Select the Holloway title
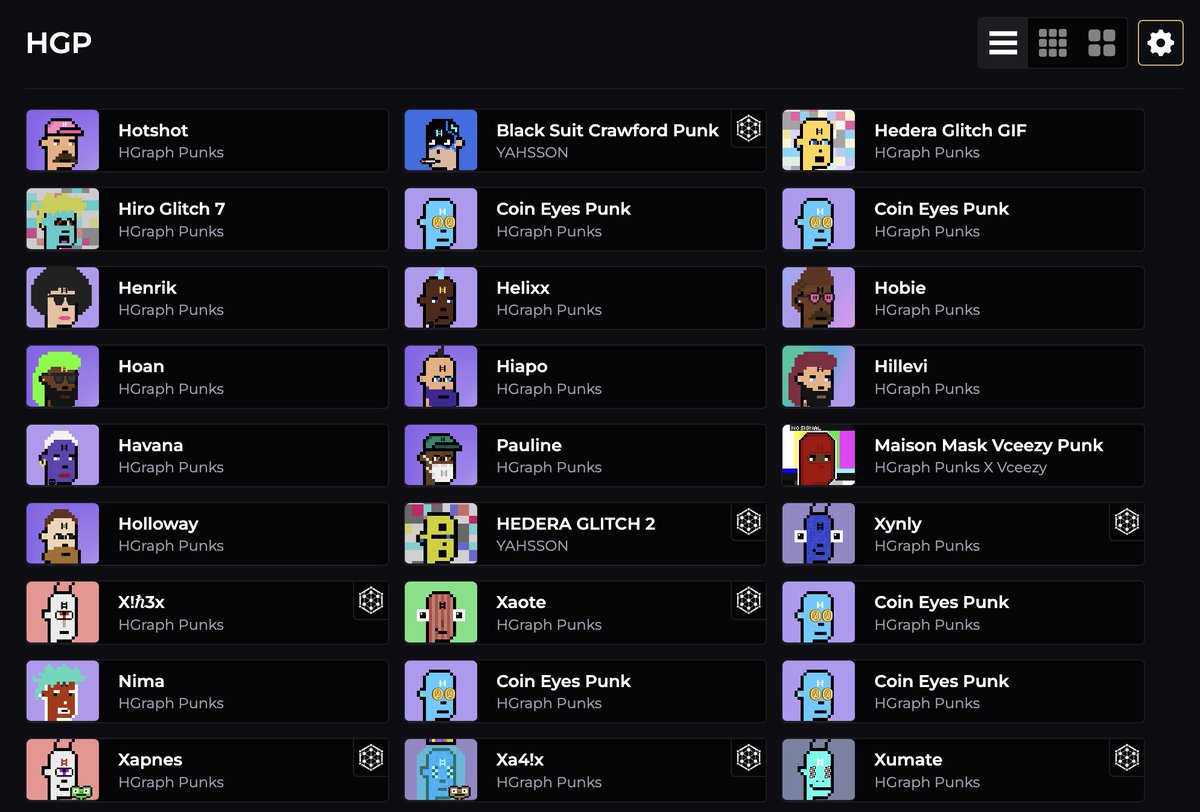The width and height of the screenshot is (1200, 812). click(158, 524)
